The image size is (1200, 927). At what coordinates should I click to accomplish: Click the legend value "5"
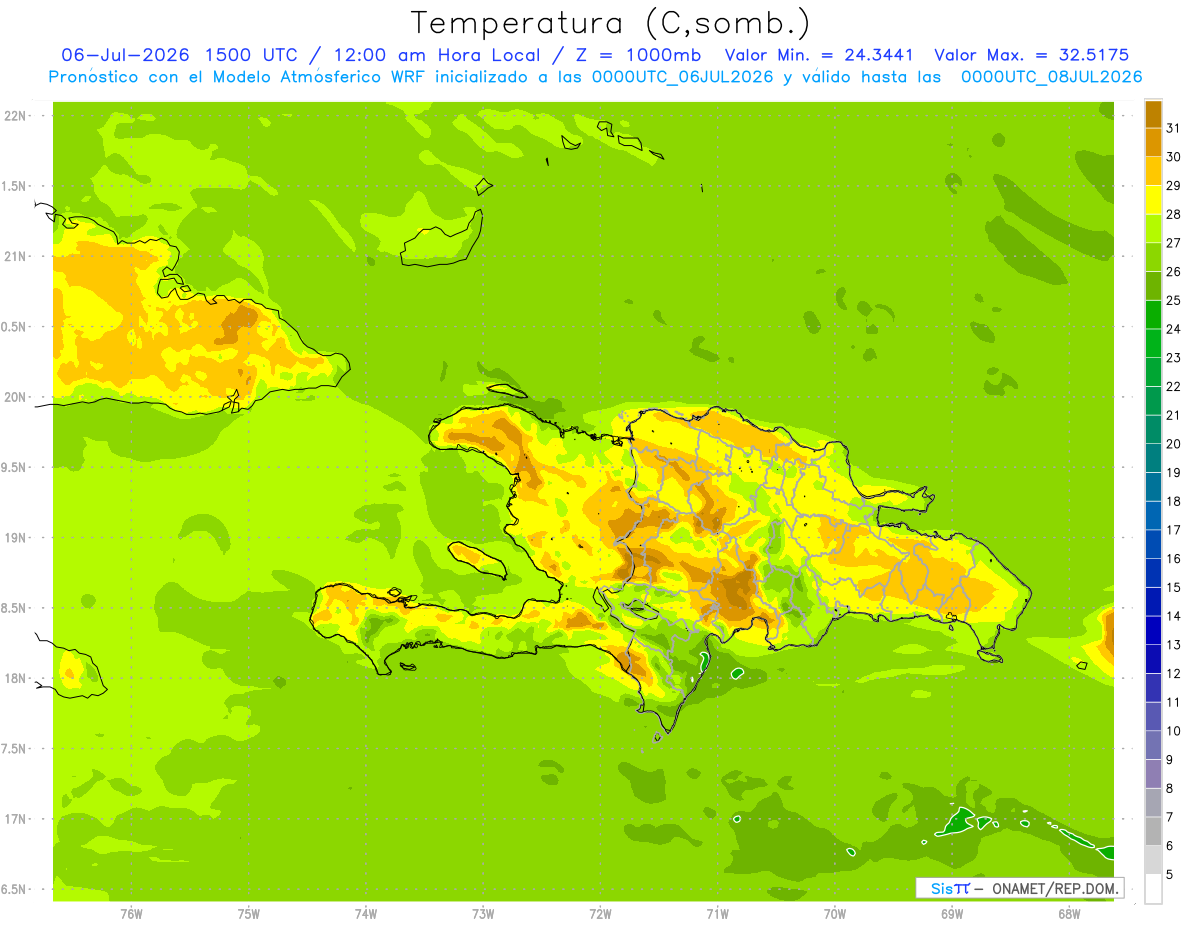click(1169, 875)
